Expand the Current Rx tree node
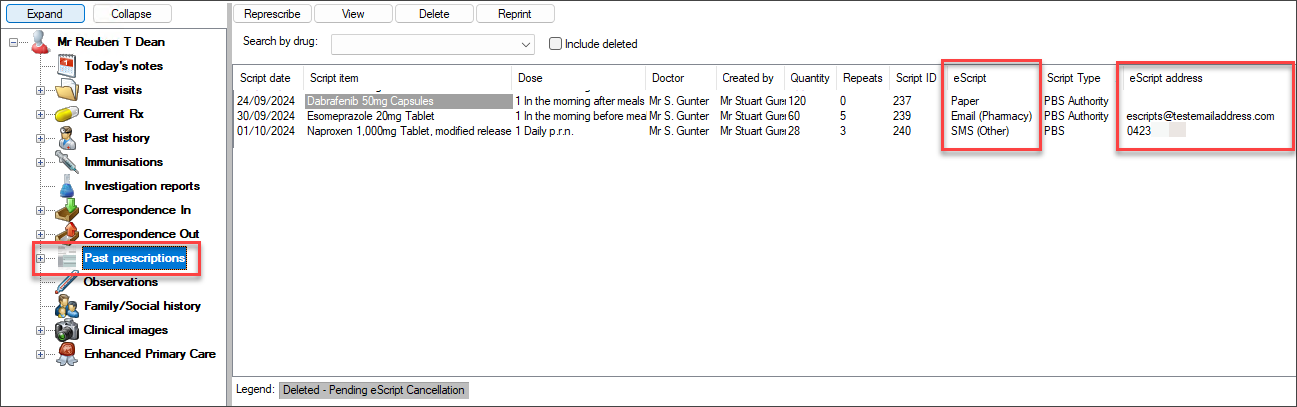 [41, 114]
